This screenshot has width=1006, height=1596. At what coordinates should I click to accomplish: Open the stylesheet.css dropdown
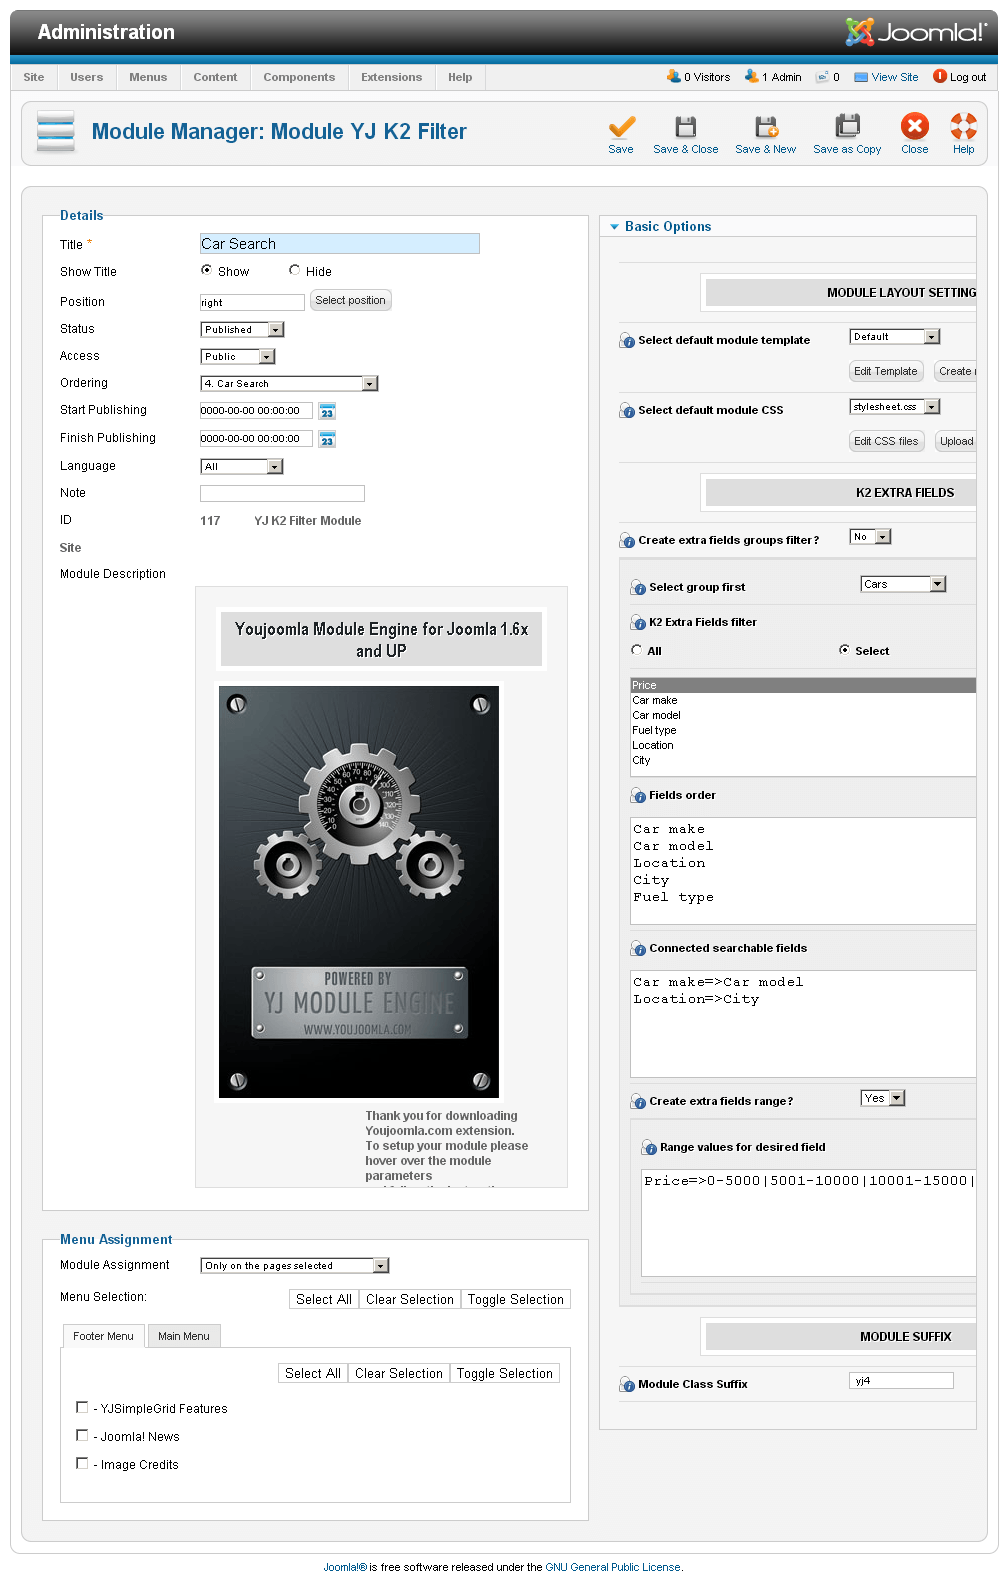(895, 407)
